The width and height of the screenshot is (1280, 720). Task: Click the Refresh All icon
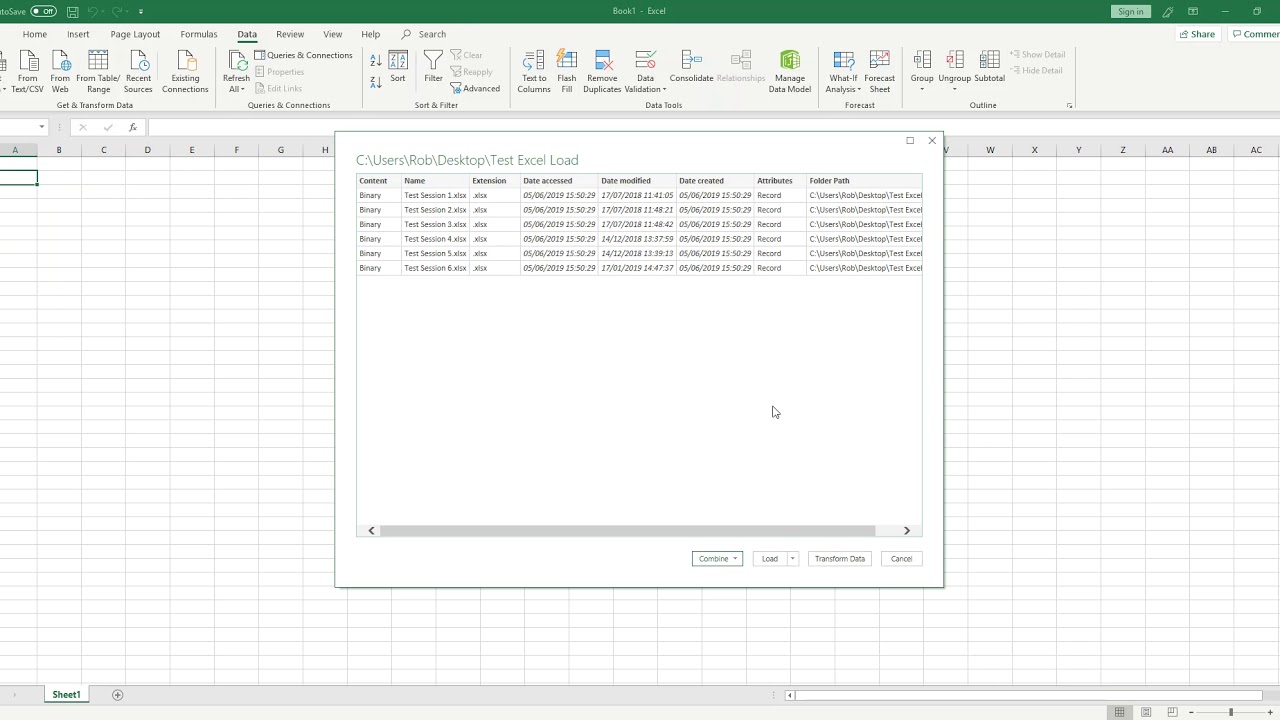click(x=236, y=62)
